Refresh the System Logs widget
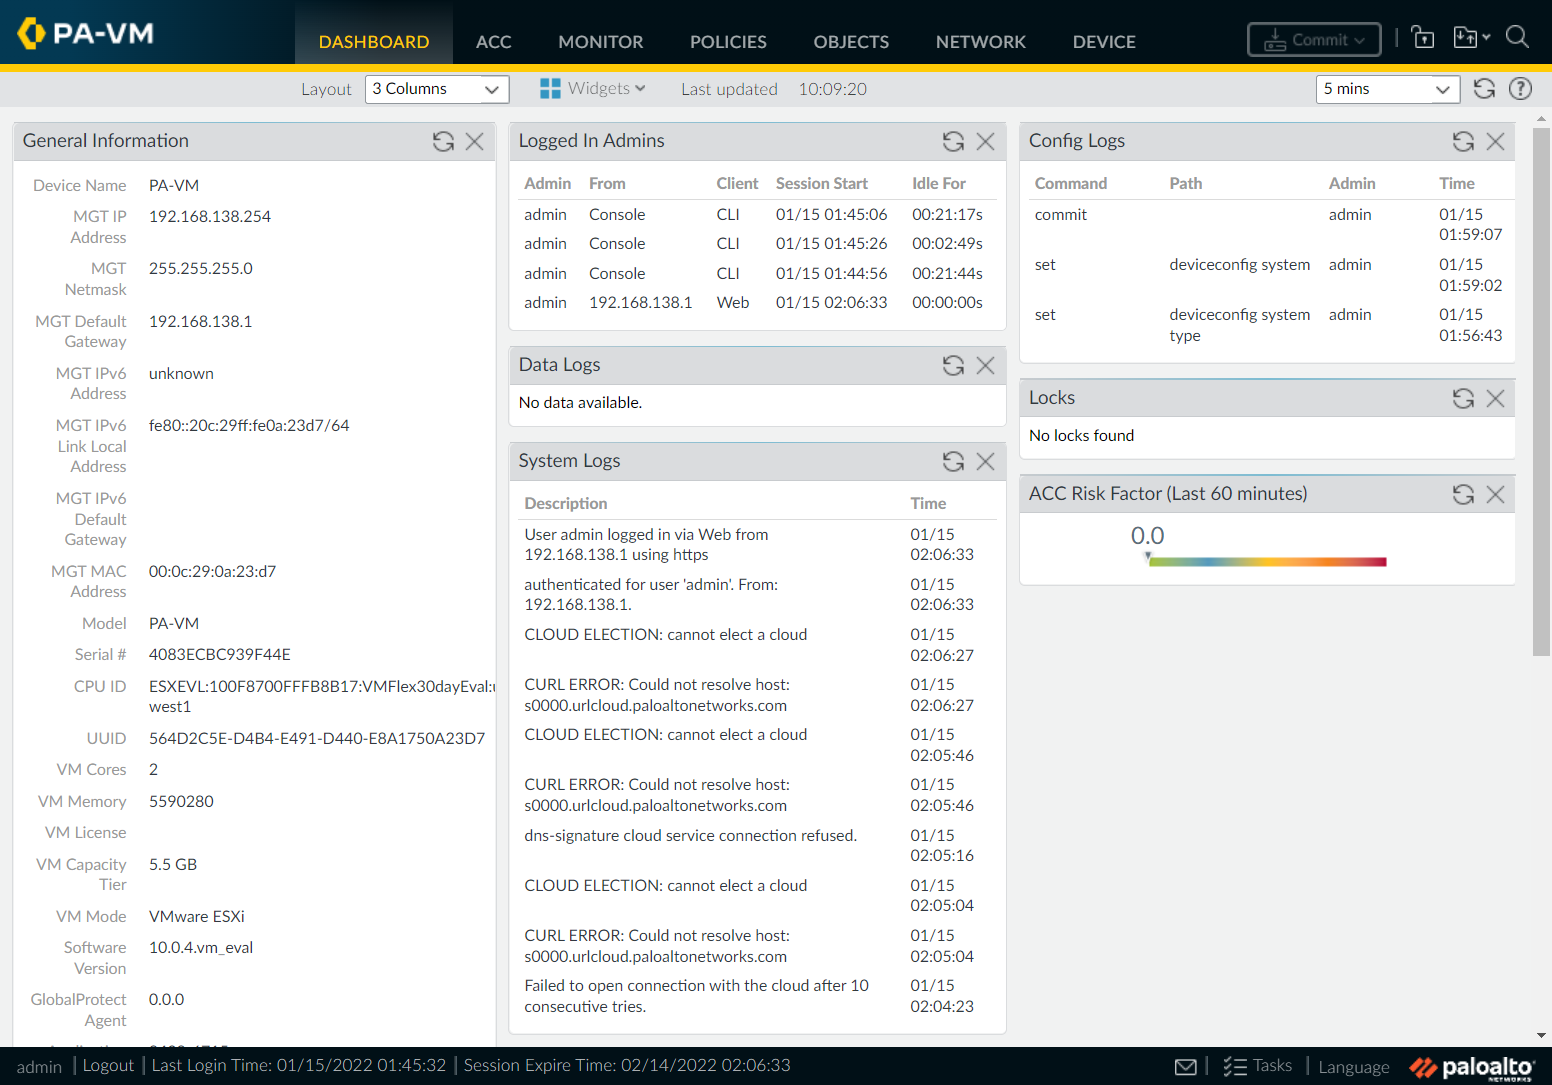 (x=953, y=462)
